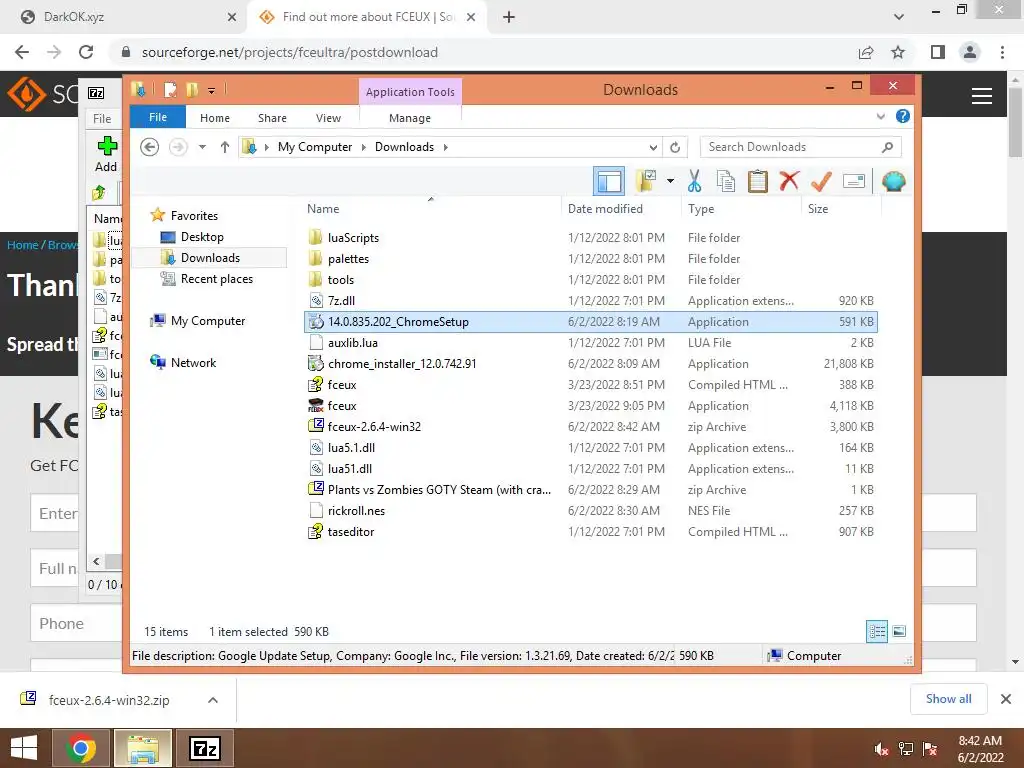
Task: Click the orange checkmark Properties icon
Action: click(x=821, y=181)
